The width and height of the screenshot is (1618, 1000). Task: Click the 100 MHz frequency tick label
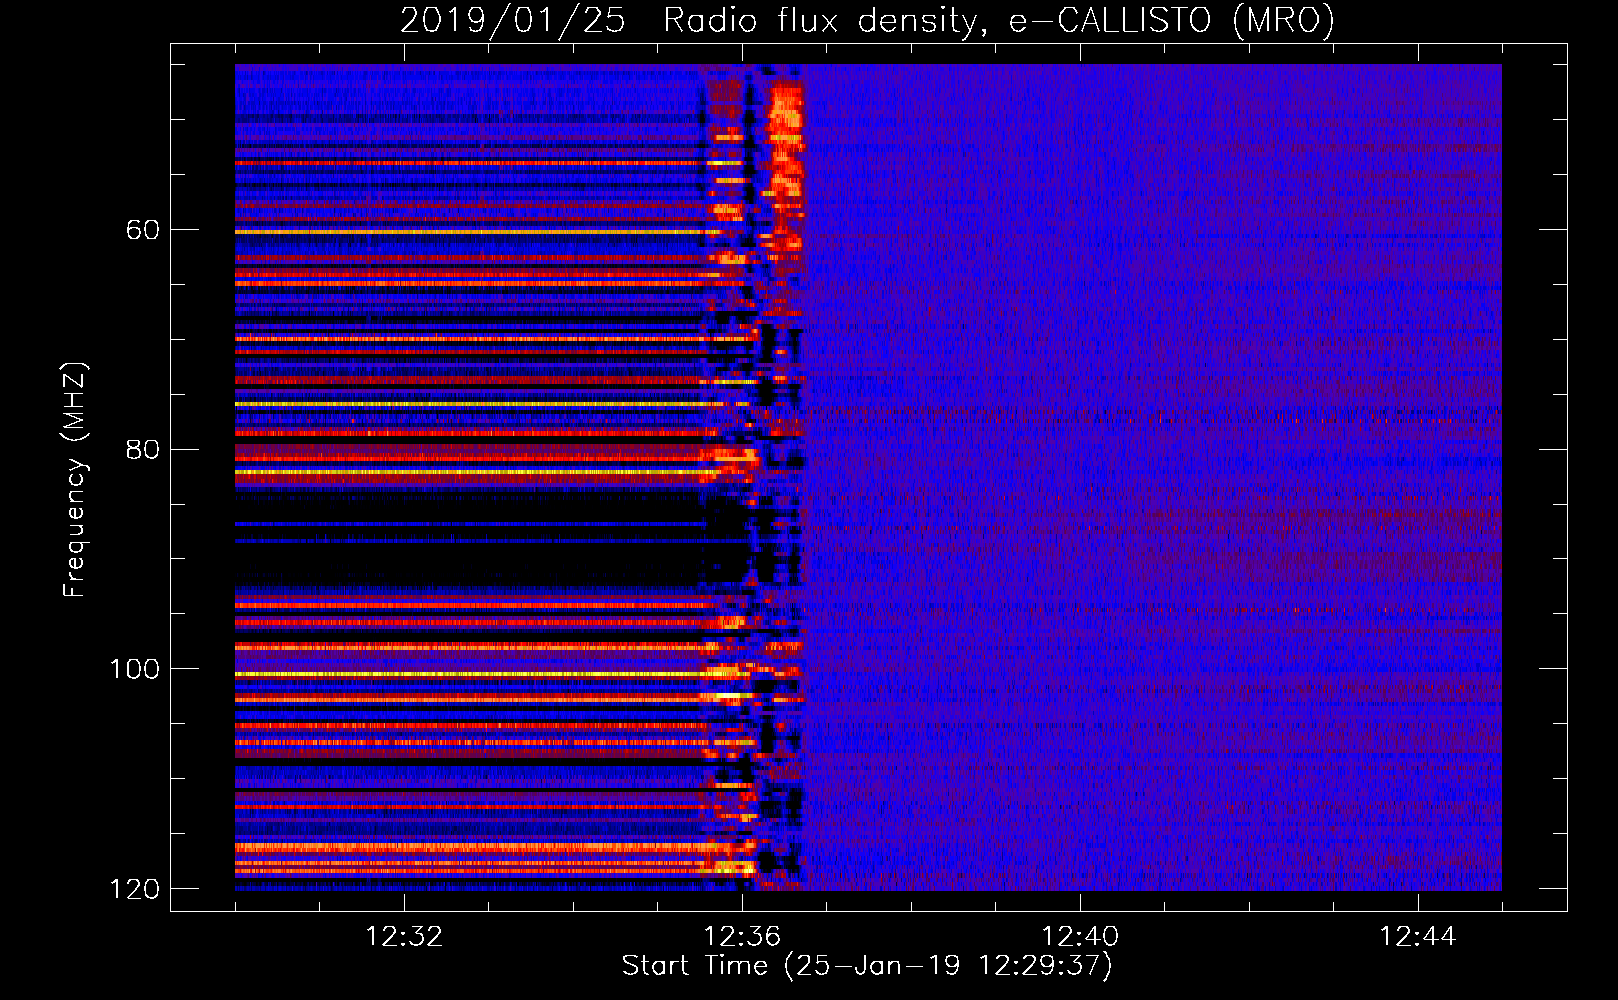coord(134,669)
